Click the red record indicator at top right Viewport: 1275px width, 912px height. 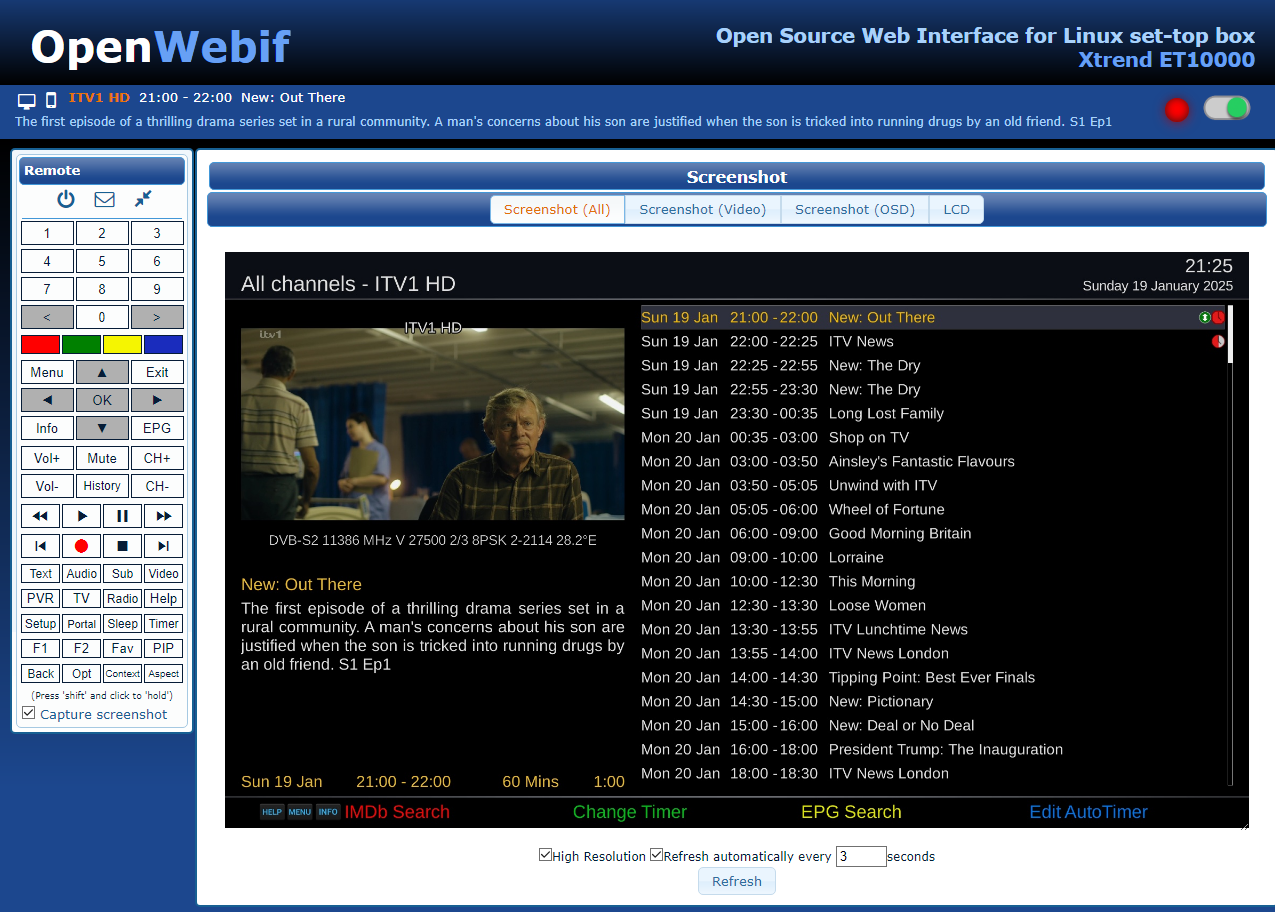[x=1177, y=109]
